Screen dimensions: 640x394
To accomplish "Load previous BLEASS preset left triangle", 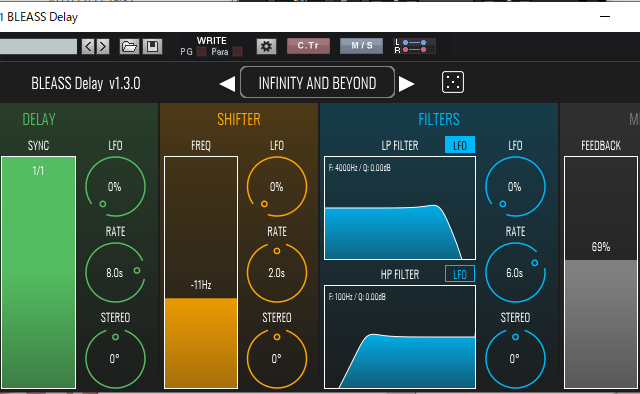I will point(227,84).
